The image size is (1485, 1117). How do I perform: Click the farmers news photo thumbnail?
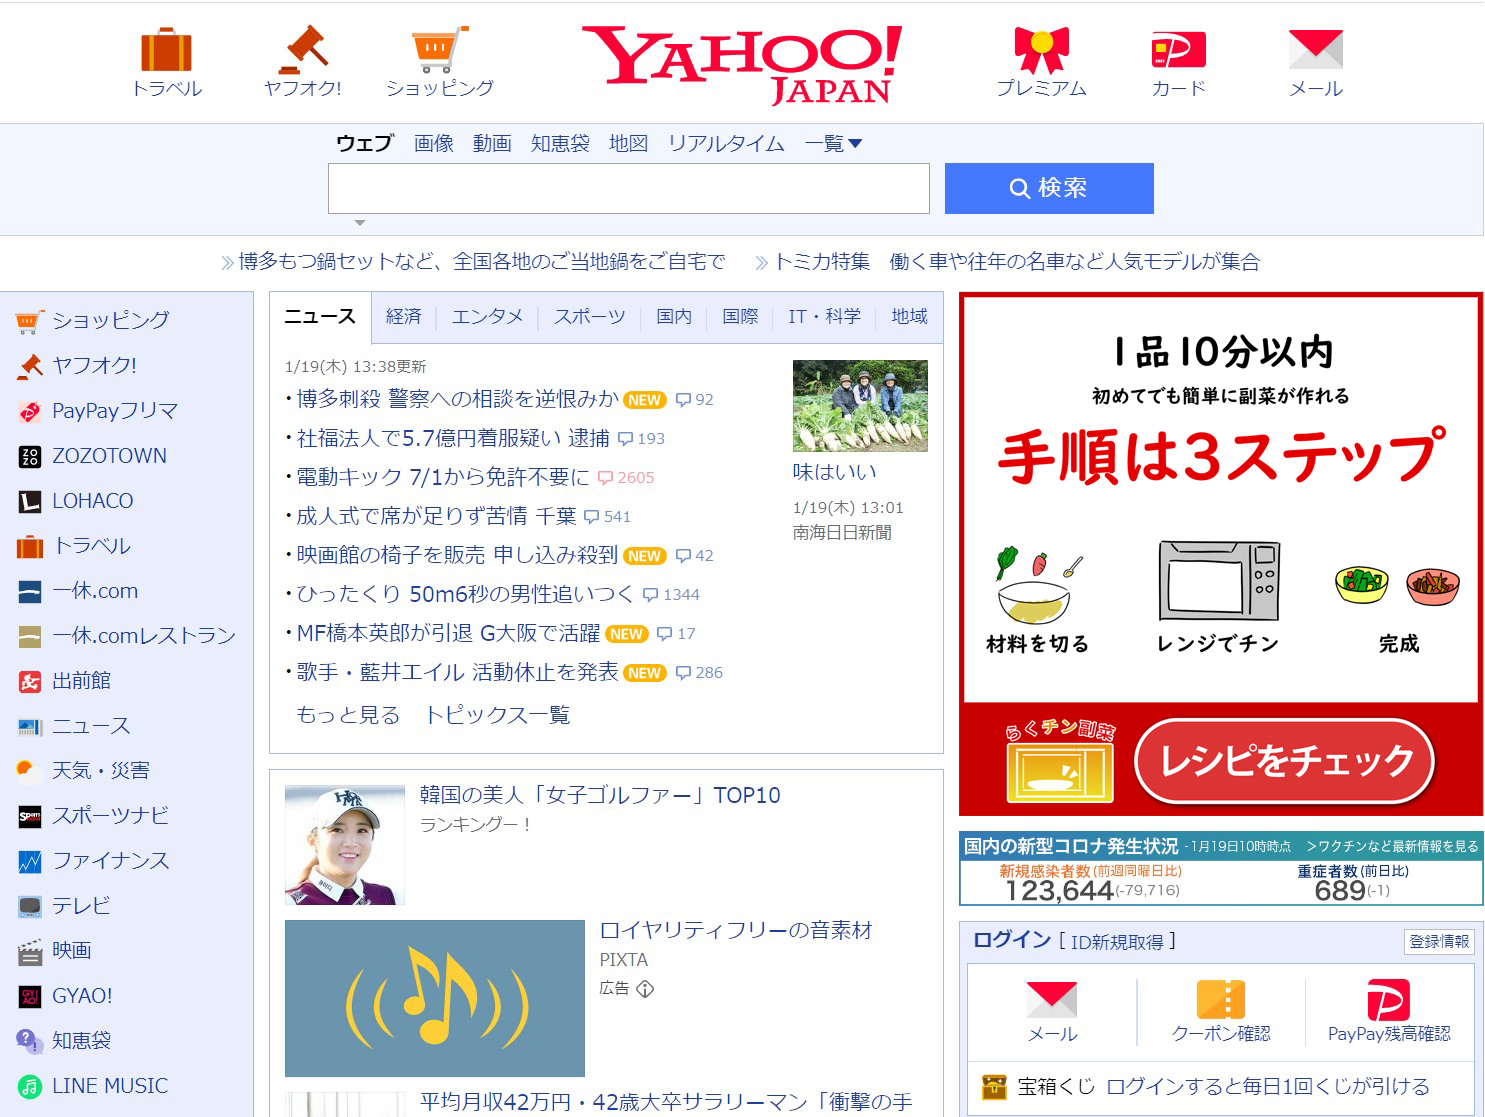click(x=860, y=406)
